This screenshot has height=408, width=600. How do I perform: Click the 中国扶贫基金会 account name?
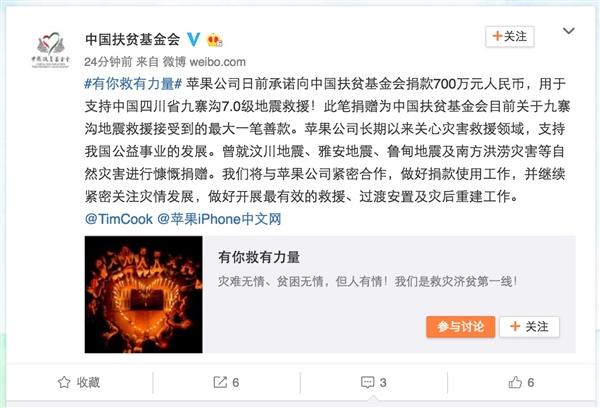tap(132, 39)
